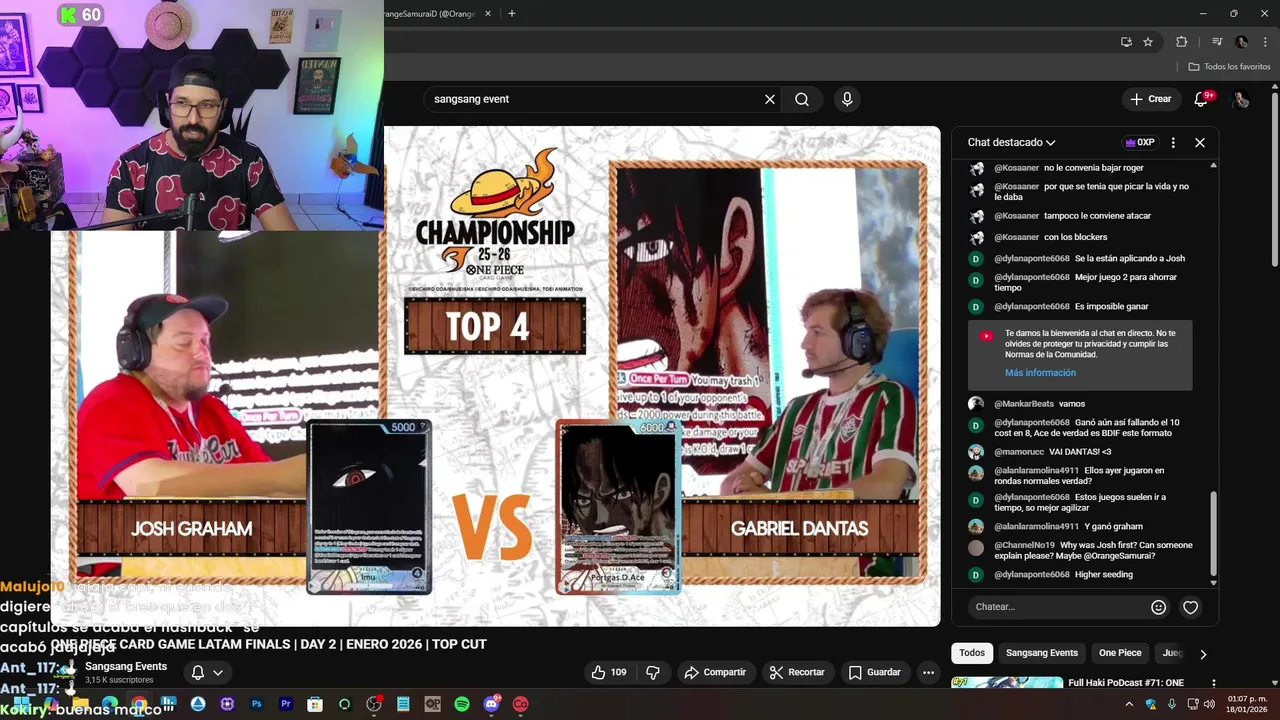
Task: Open Windows Security tray icon
Action: pos(1151,704)
